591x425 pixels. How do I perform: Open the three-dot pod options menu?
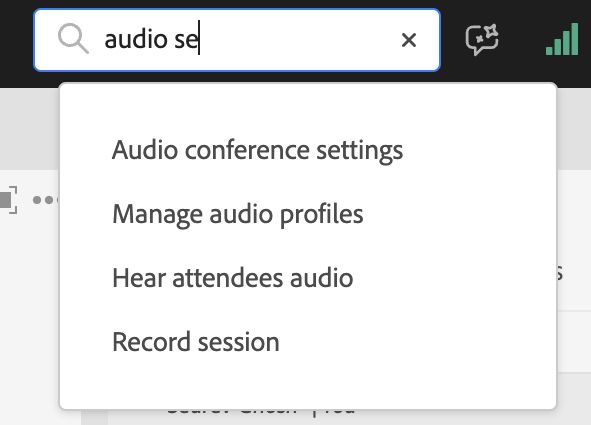coord(46,200)
